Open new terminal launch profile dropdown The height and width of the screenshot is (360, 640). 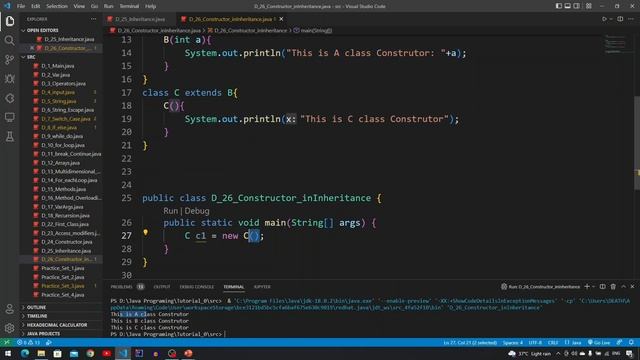coord(593,287)
